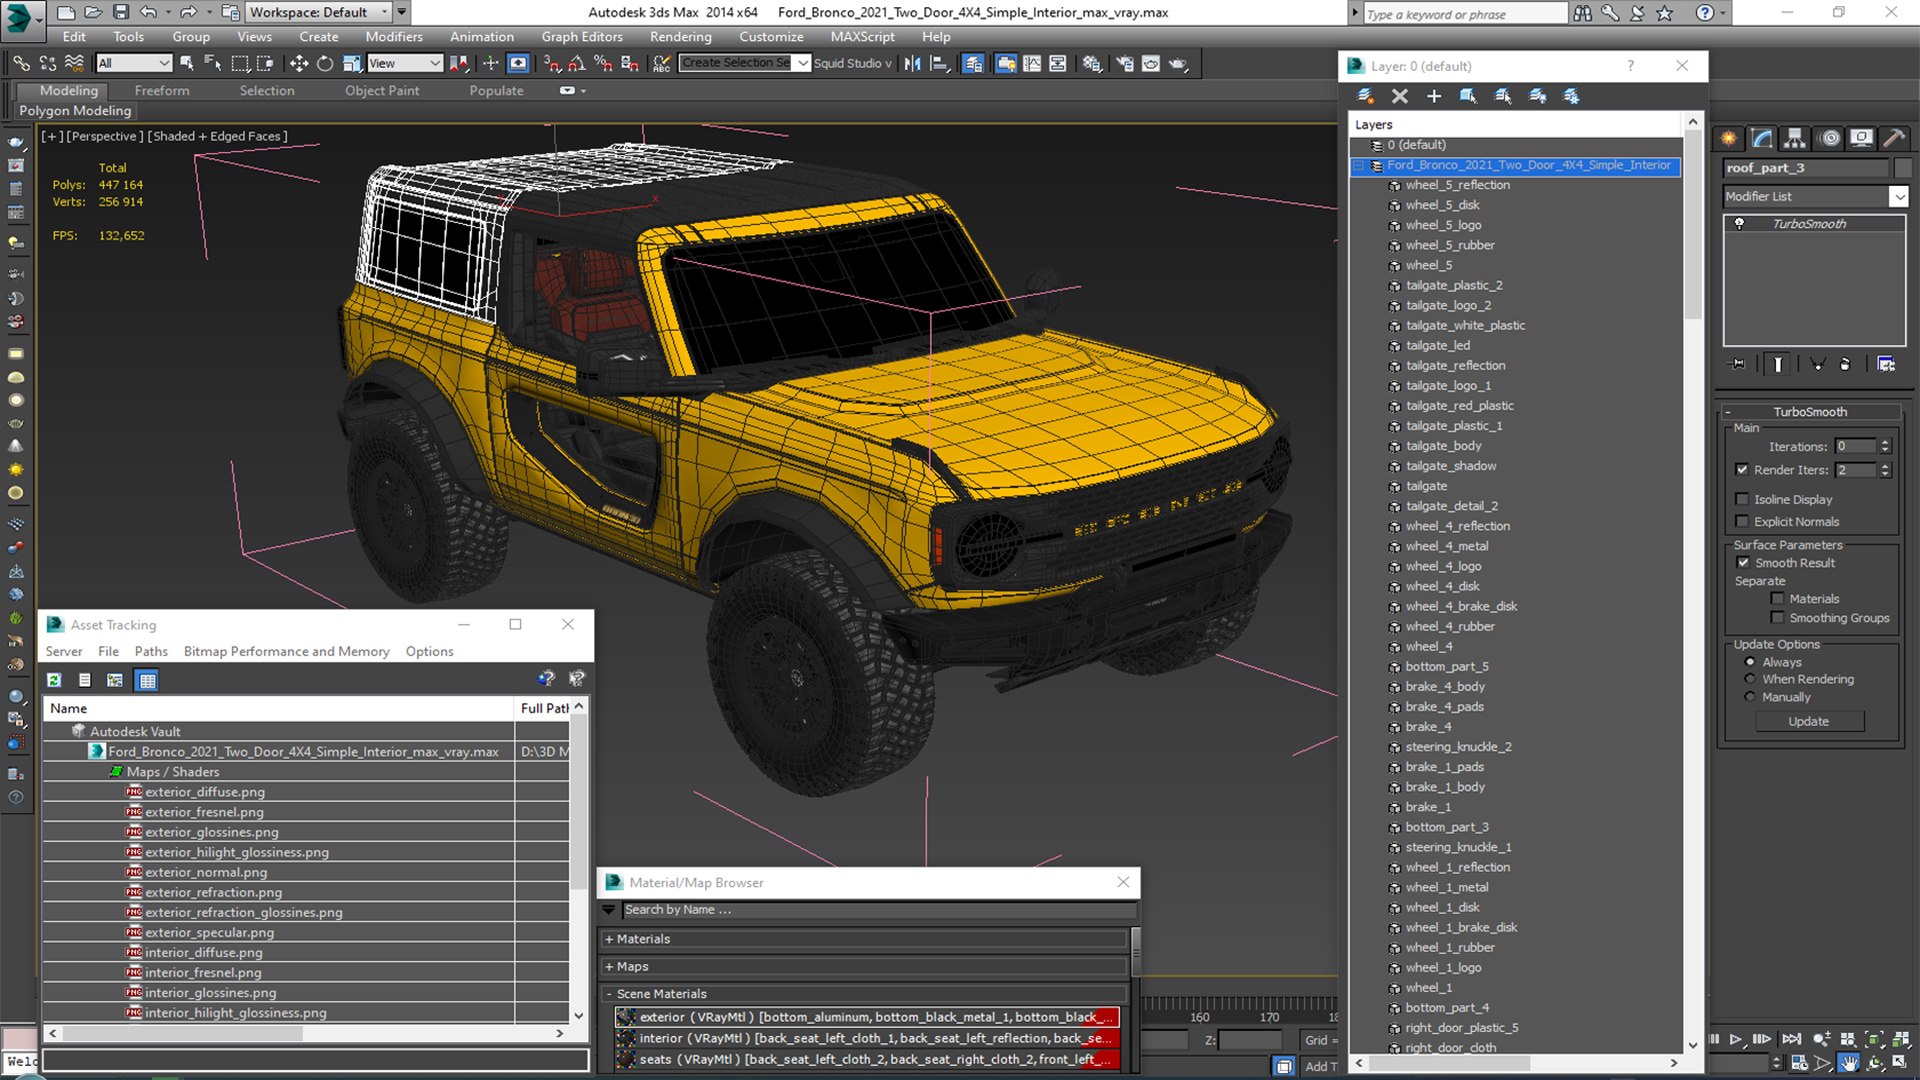Click Save File icon in quick access bar

coord(121,12)
